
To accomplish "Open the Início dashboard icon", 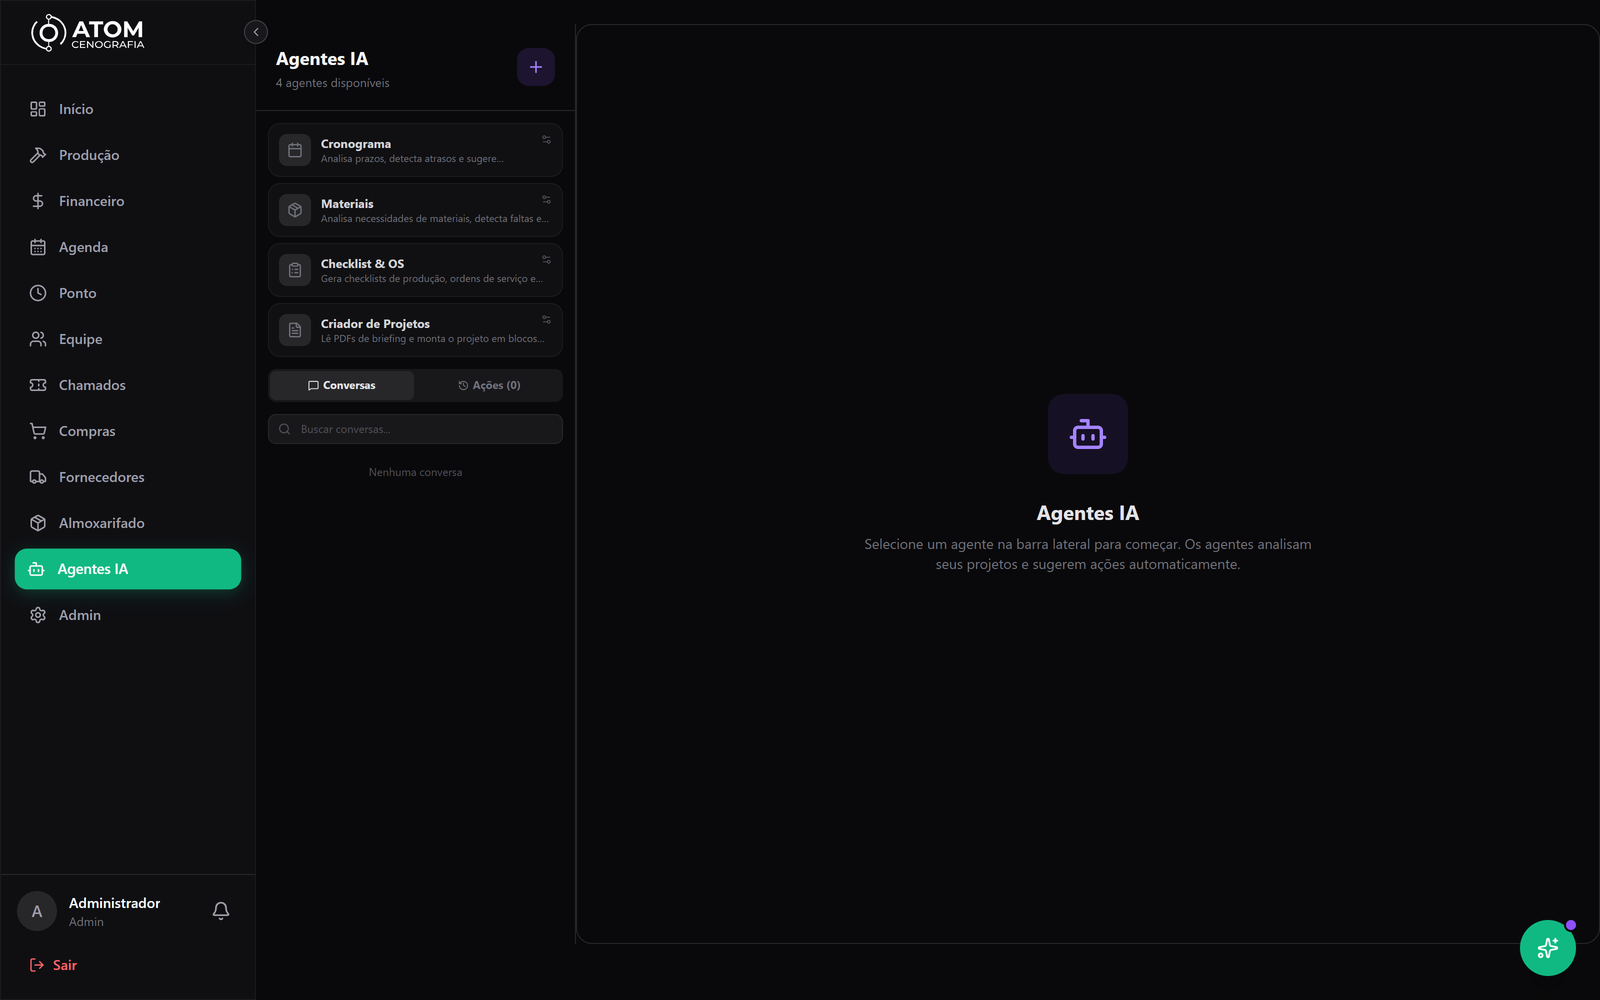I will 38,109.
